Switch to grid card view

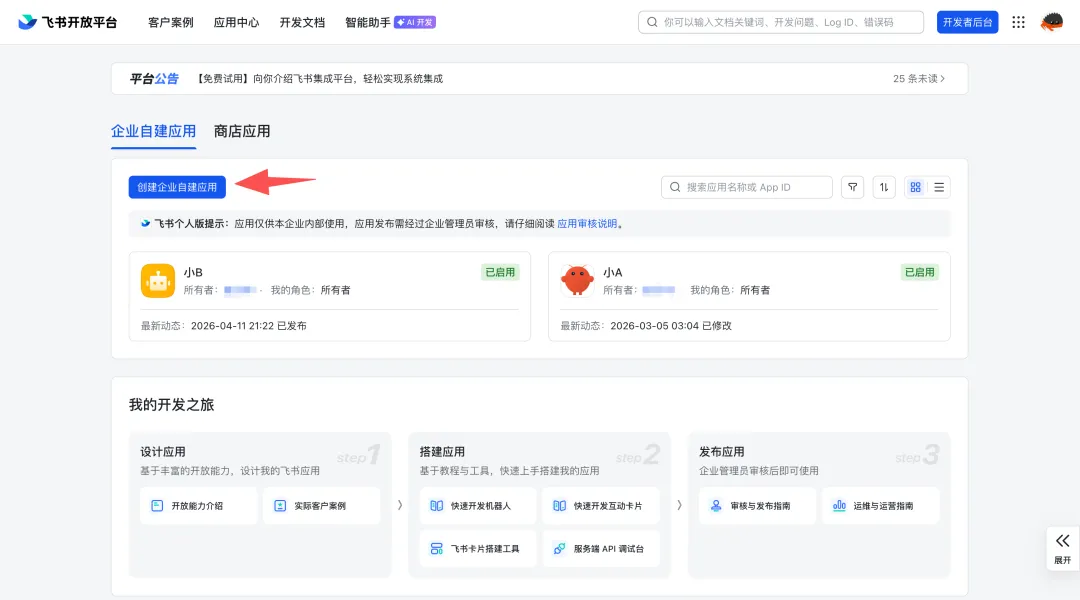[915, 187]
